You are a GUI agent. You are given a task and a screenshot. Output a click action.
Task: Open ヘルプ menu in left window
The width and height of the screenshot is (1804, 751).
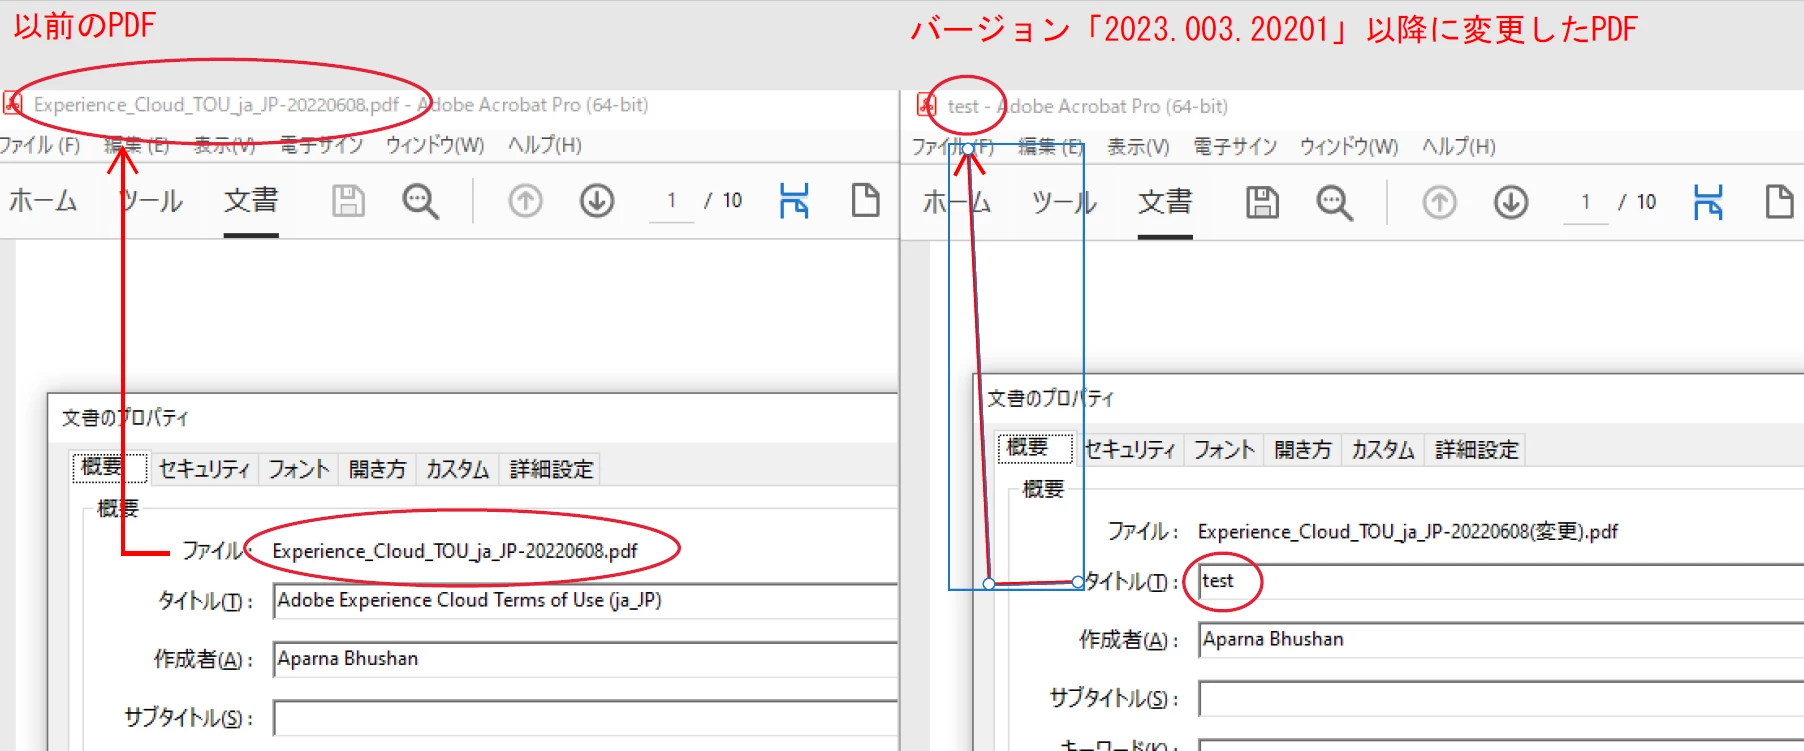click(544, 145)
